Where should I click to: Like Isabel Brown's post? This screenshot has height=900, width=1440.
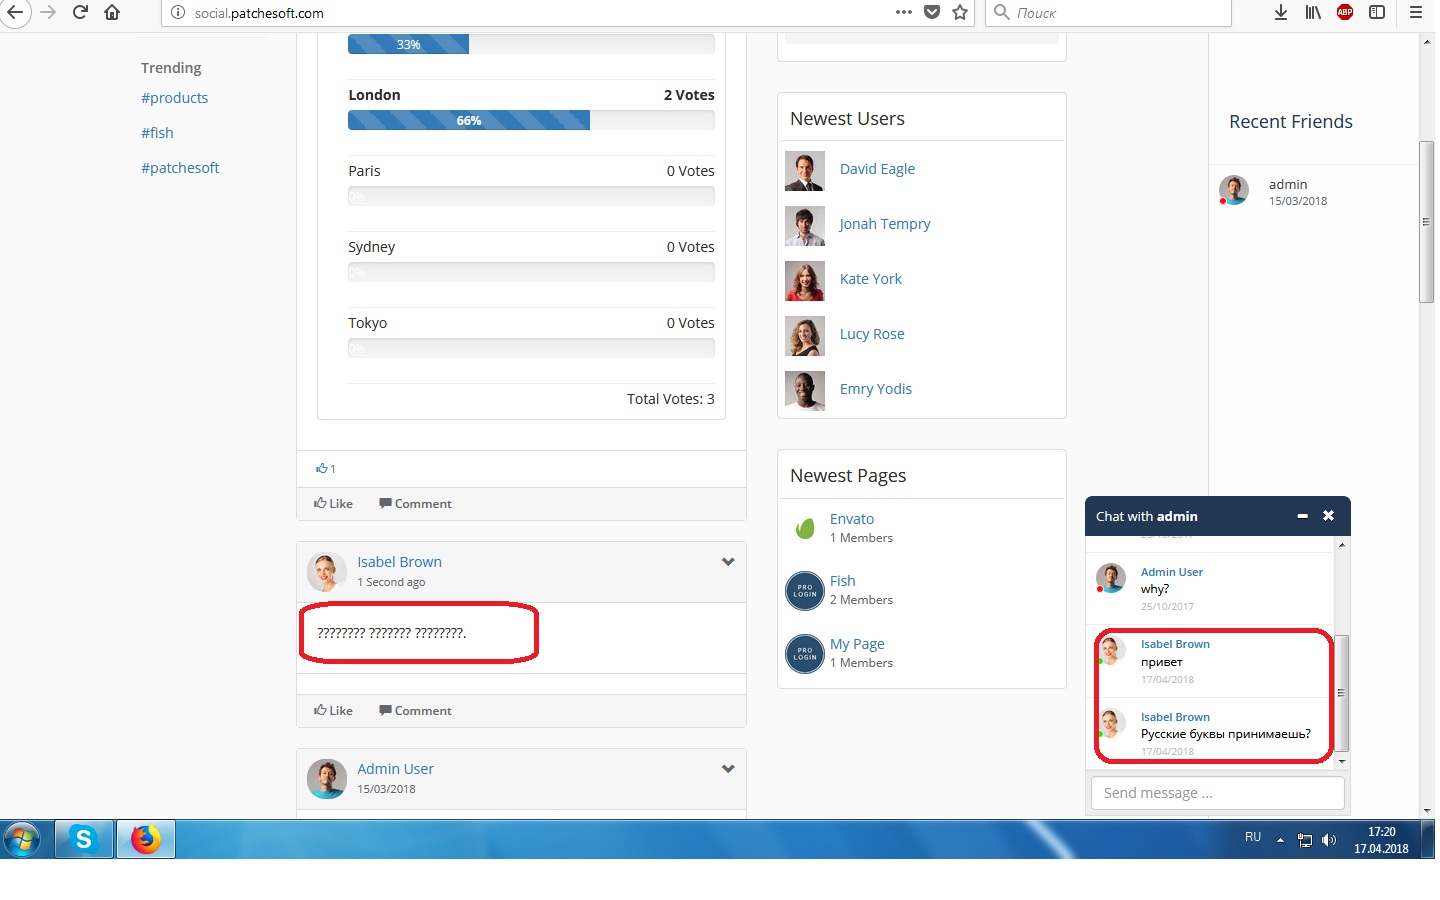(333, 711)
